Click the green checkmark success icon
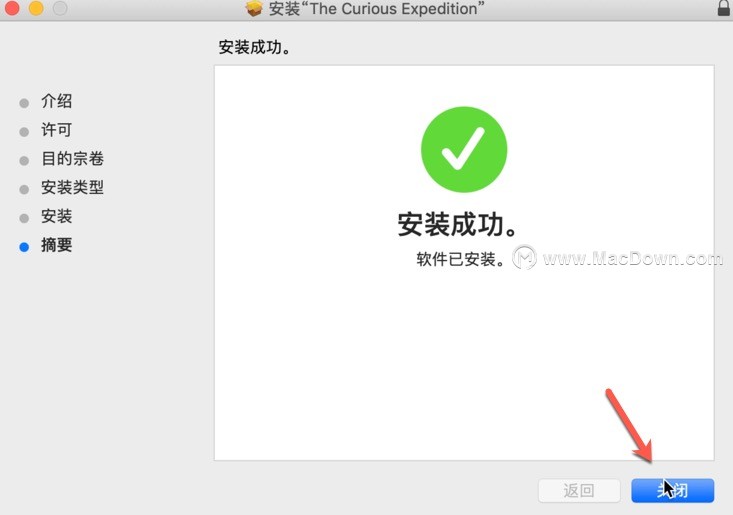The image size is (733, 515). pos(464,149)
